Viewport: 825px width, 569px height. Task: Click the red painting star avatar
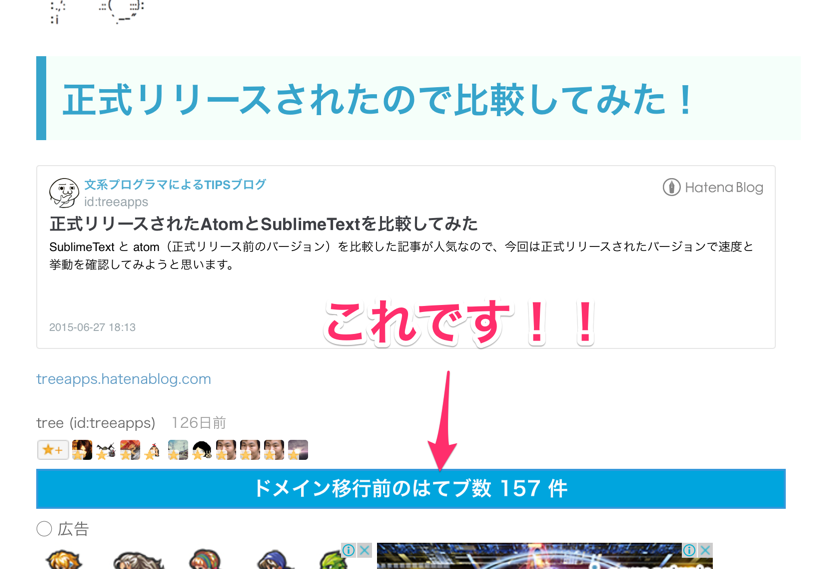click(x=130, y=450)
